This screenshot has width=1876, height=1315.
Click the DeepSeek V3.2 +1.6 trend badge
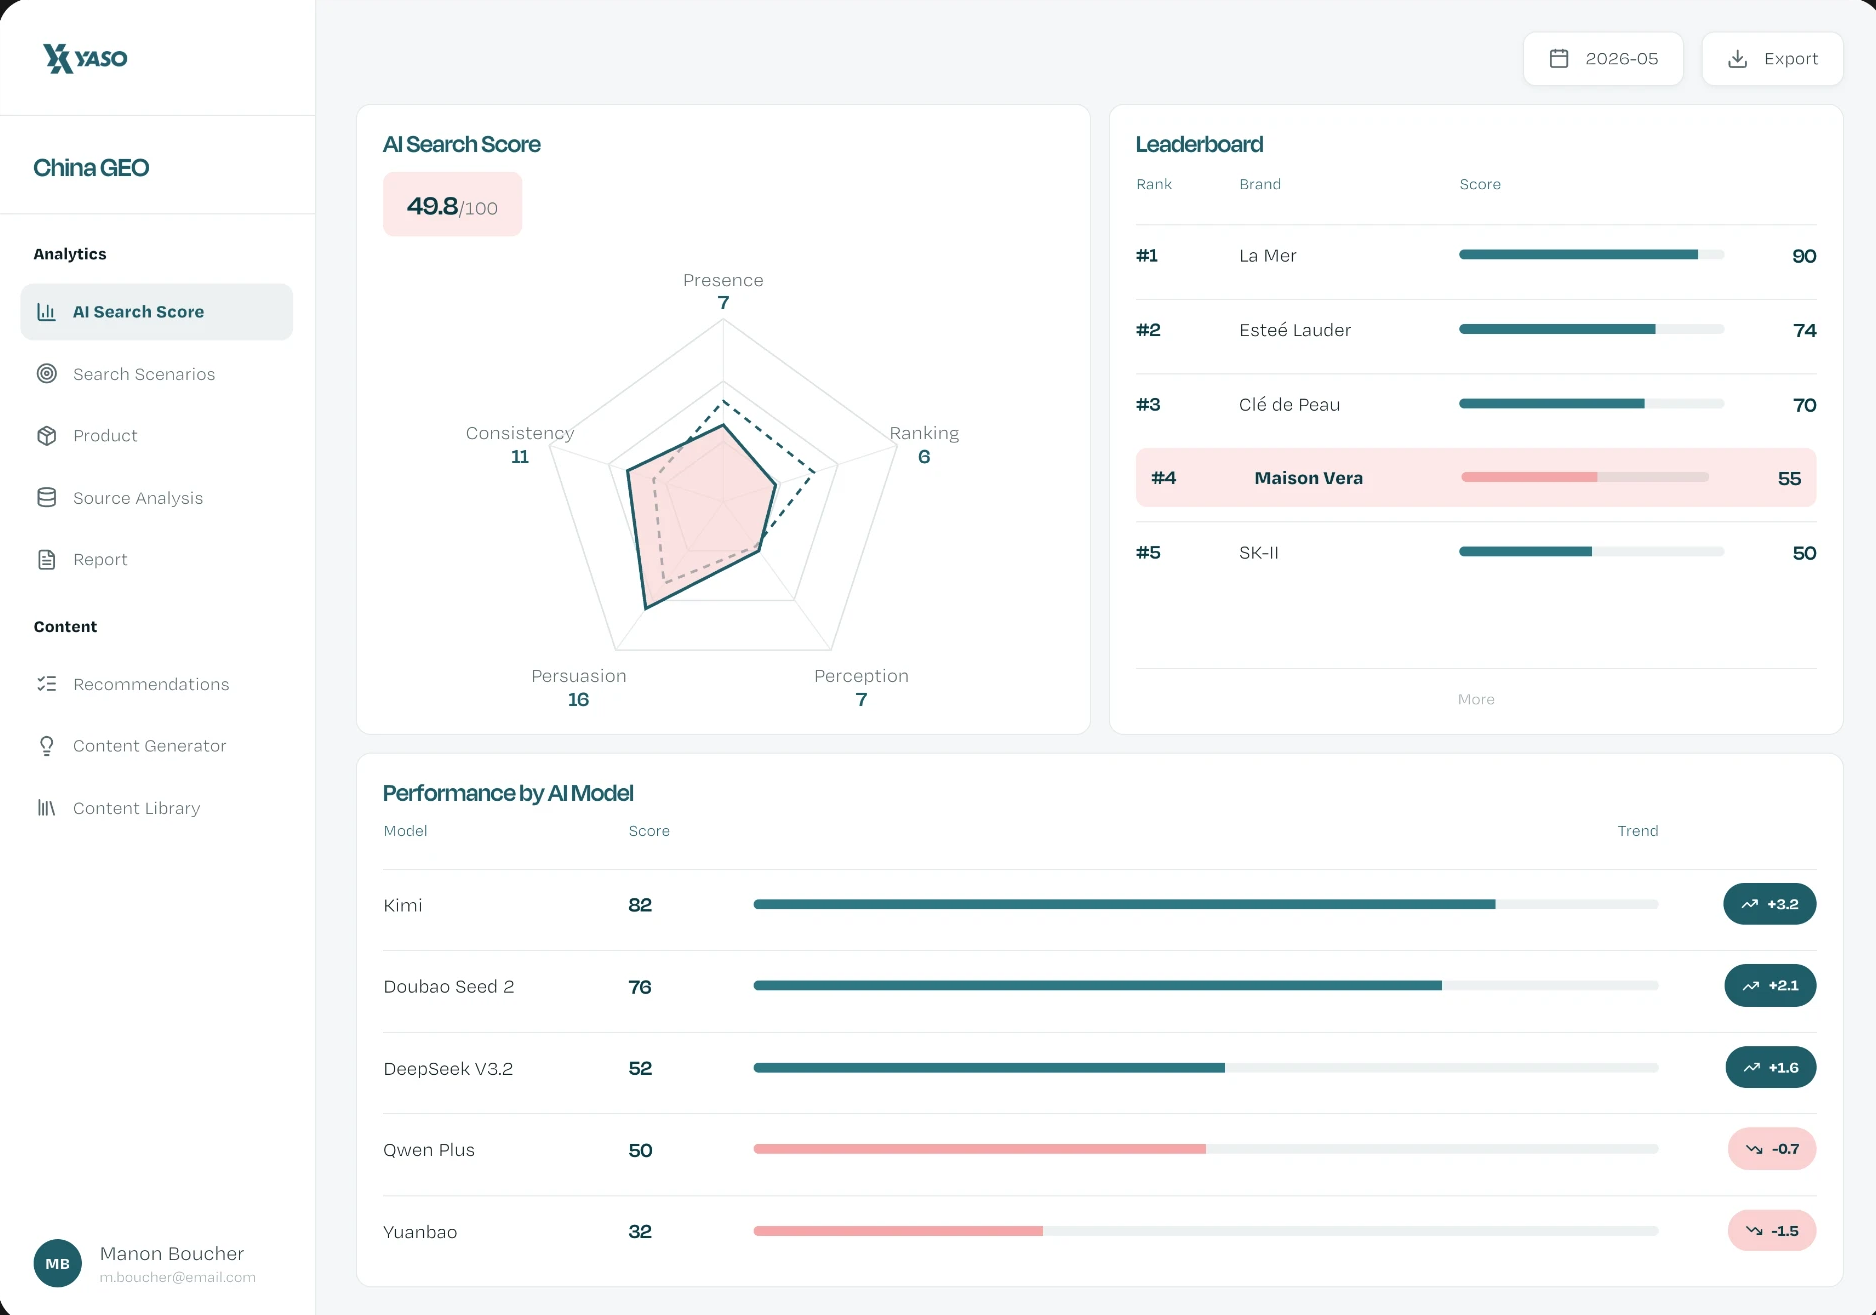[x=1771, y=1068]
